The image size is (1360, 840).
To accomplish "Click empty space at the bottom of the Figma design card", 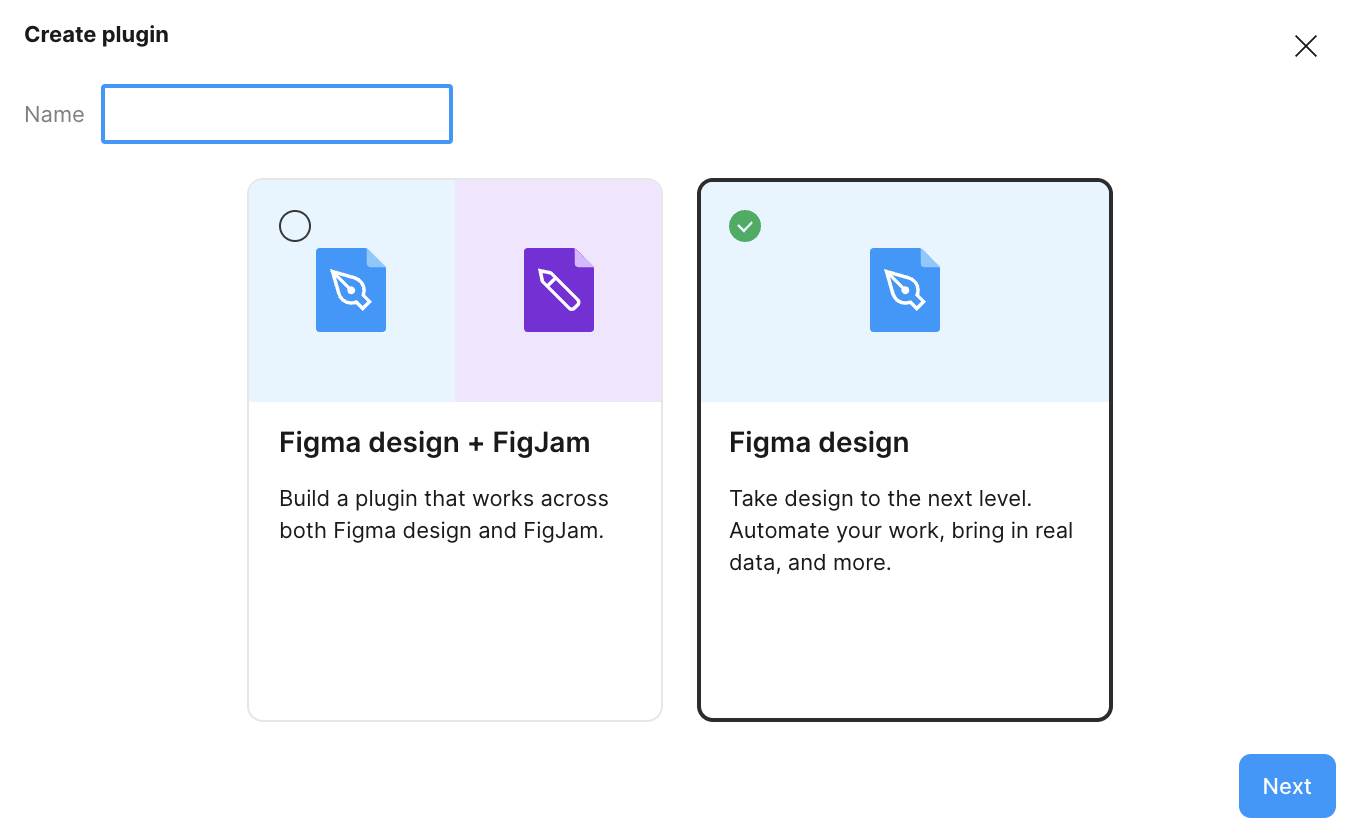I will pyautogui.click(x=905, y=650).
